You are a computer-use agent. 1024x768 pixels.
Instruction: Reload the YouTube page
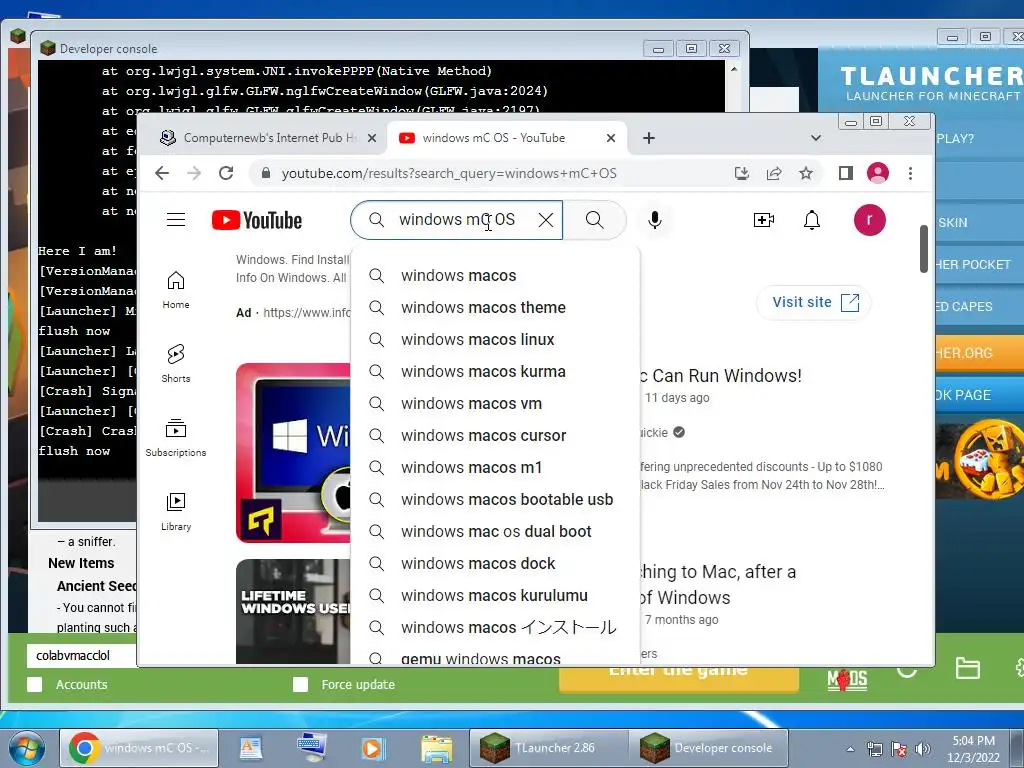coord(226,173)
